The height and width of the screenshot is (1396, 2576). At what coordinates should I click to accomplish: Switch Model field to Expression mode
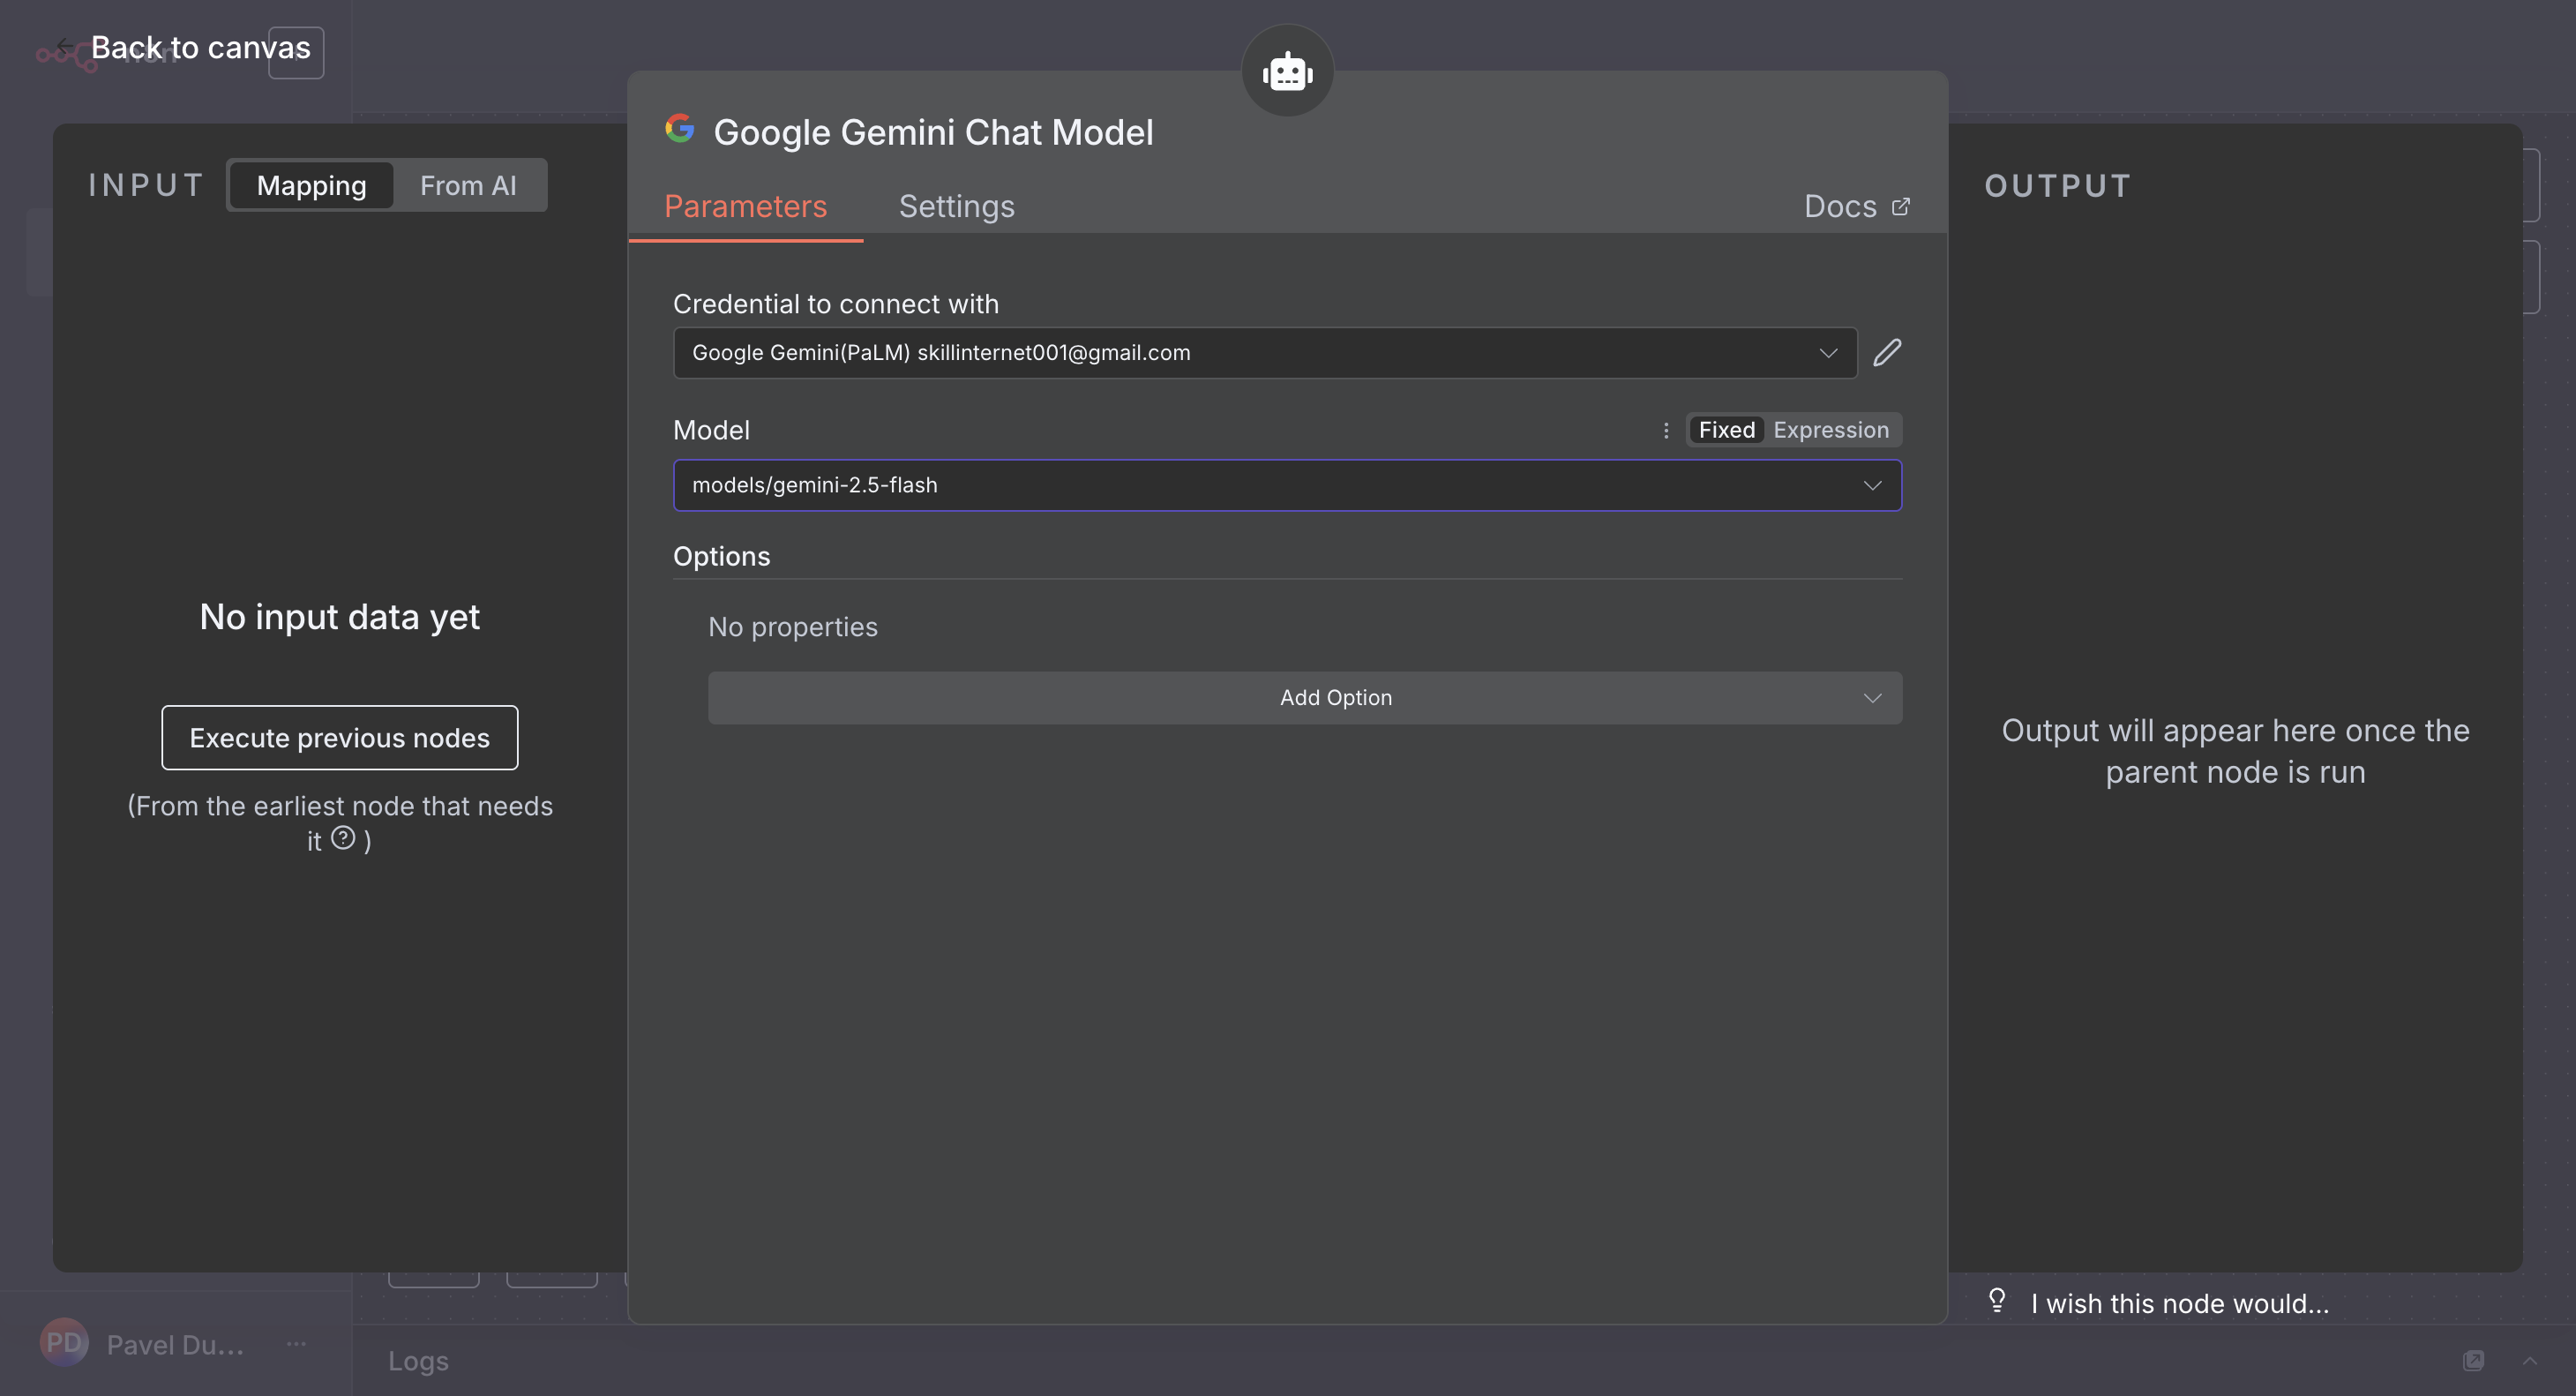(1830, 430)
